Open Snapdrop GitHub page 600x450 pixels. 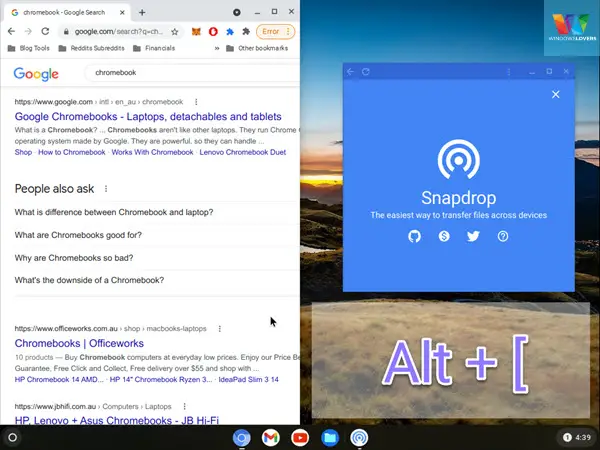(414, 236)
